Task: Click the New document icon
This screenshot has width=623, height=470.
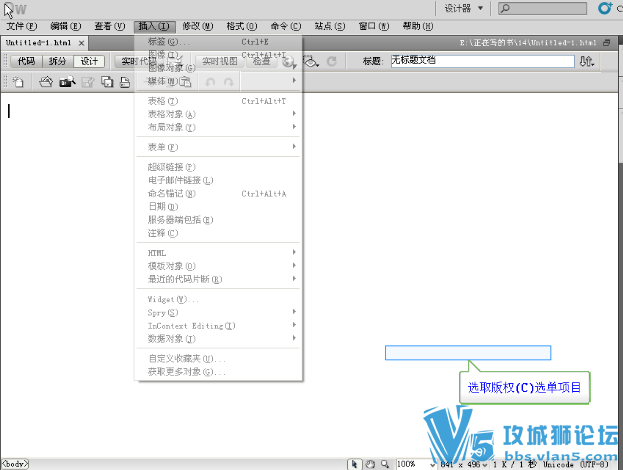Action: [x=17, y=82]
